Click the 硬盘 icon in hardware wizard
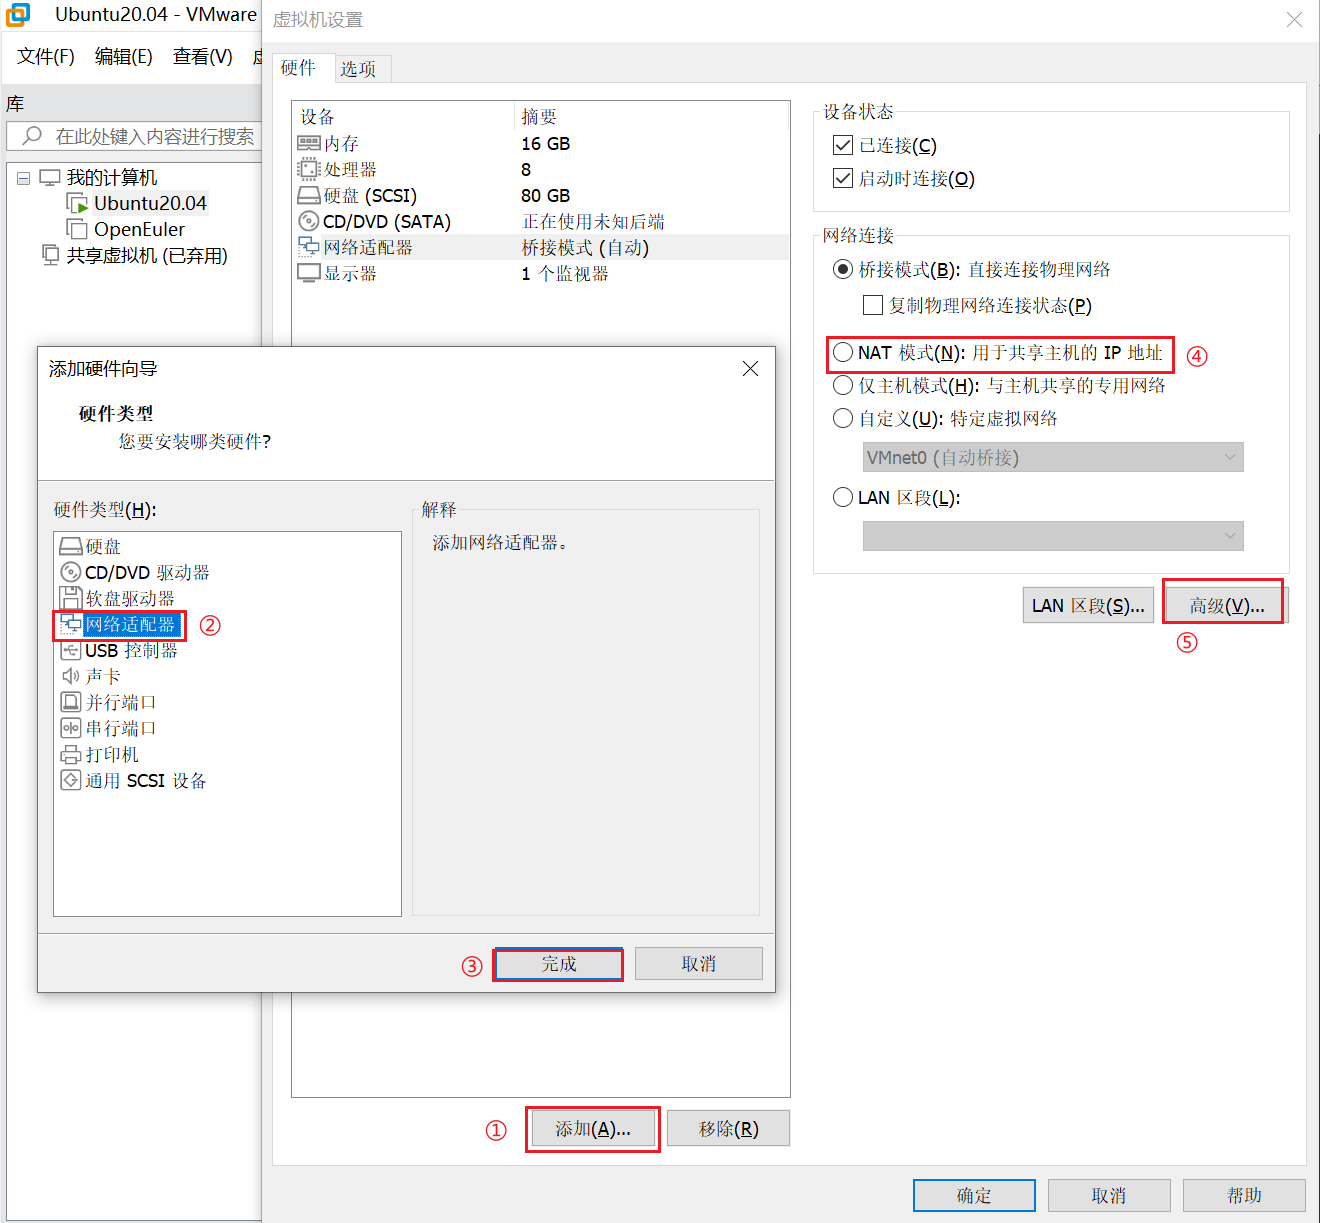 (71, 546)
